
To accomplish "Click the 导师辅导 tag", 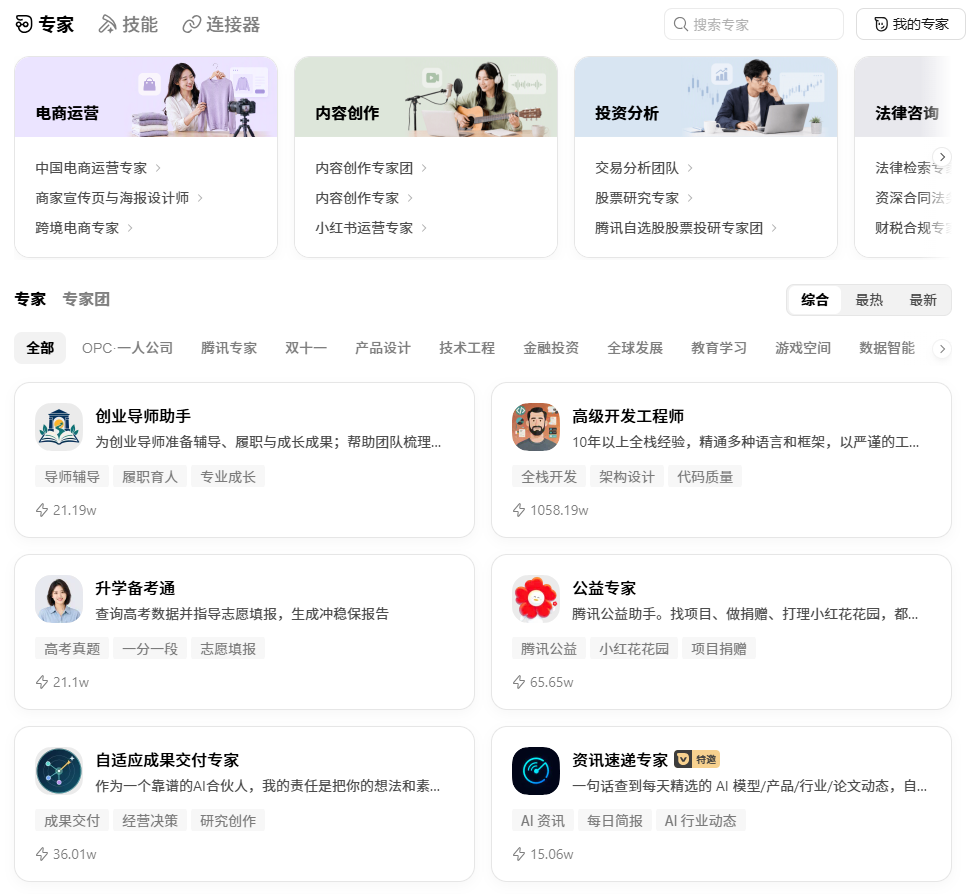I will 72,477.
